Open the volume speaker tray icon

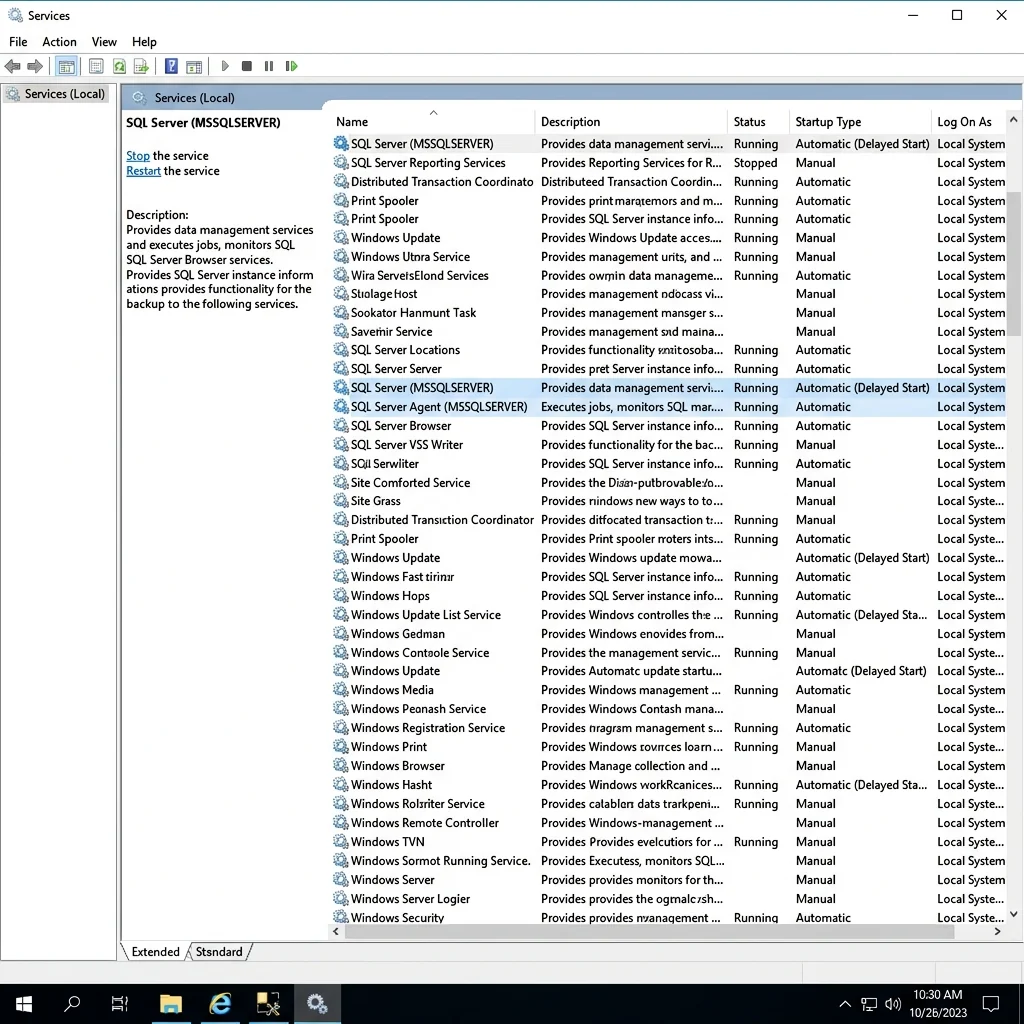click(x=893, y=1004)
